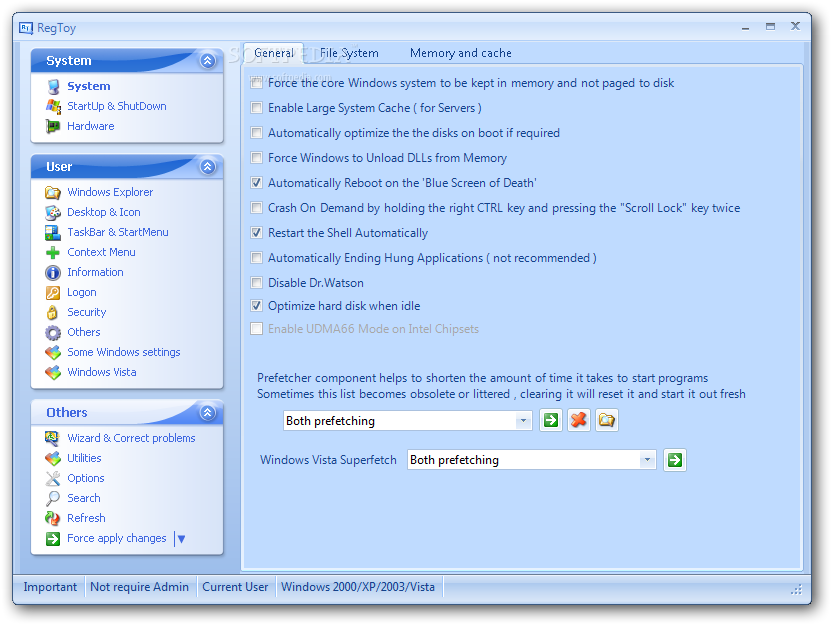
Task: Open prefetch folder button
Action: (x=606, y=421)
